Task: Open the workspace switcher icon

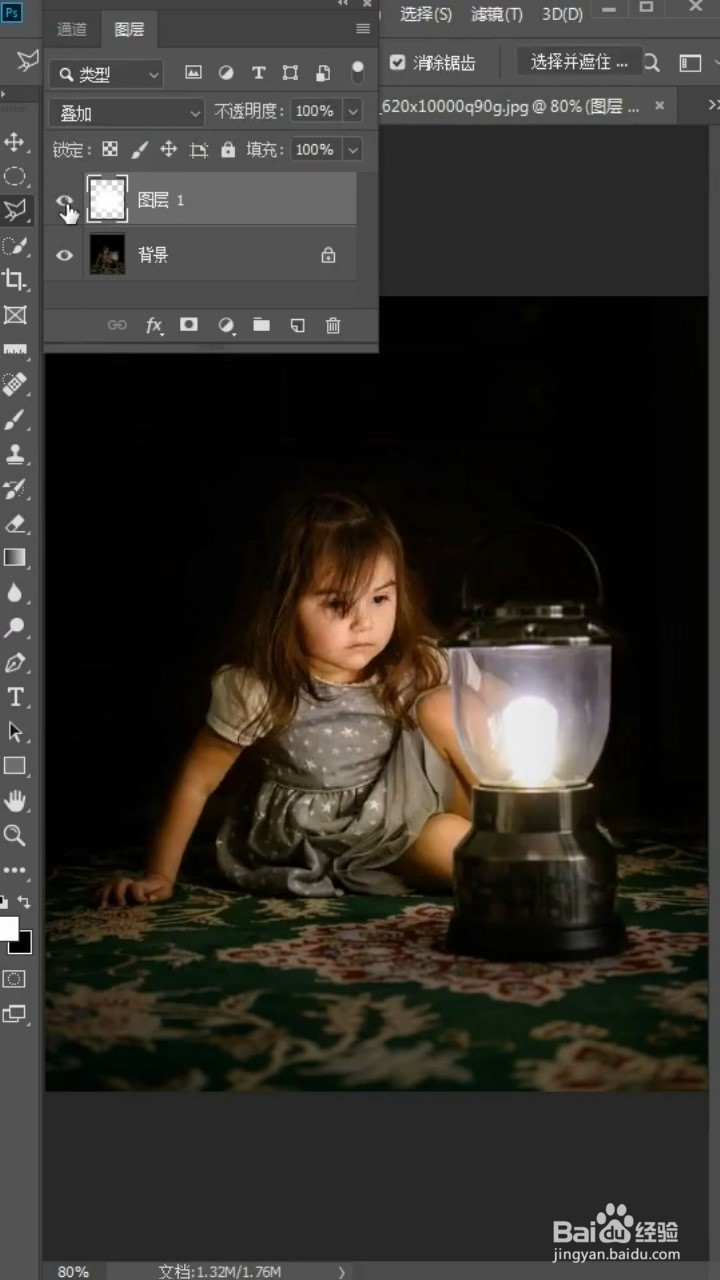Action: 690,63
